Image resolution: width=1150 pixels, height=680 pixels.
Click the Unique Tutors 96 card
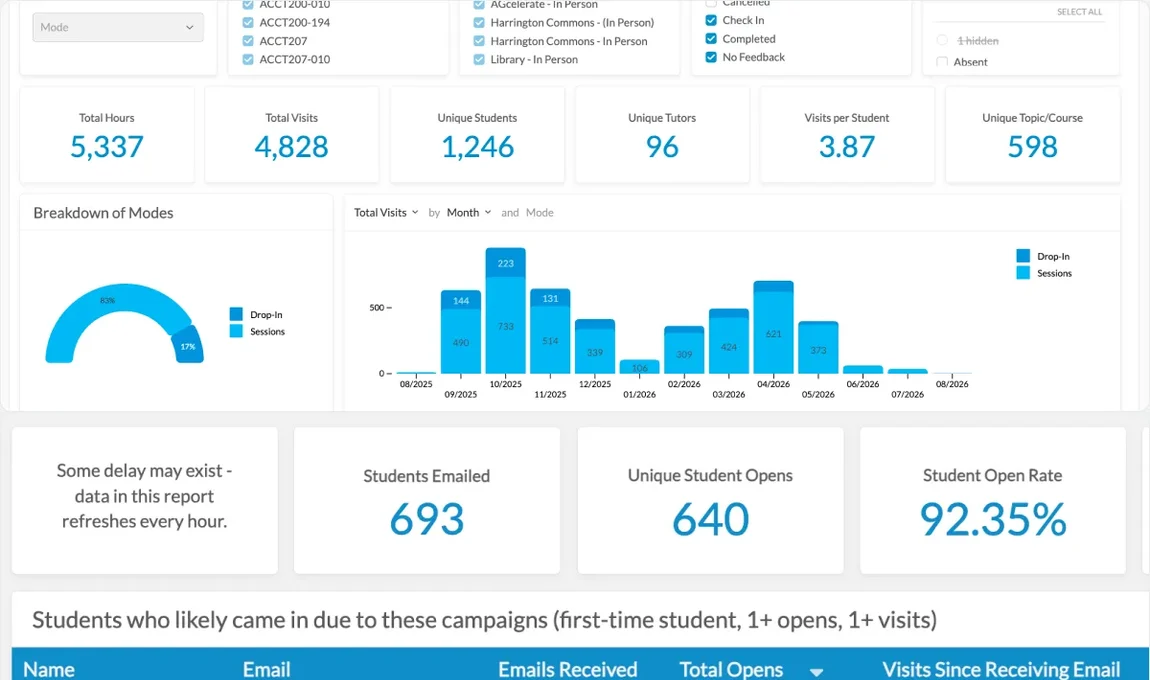coord(662,135)
